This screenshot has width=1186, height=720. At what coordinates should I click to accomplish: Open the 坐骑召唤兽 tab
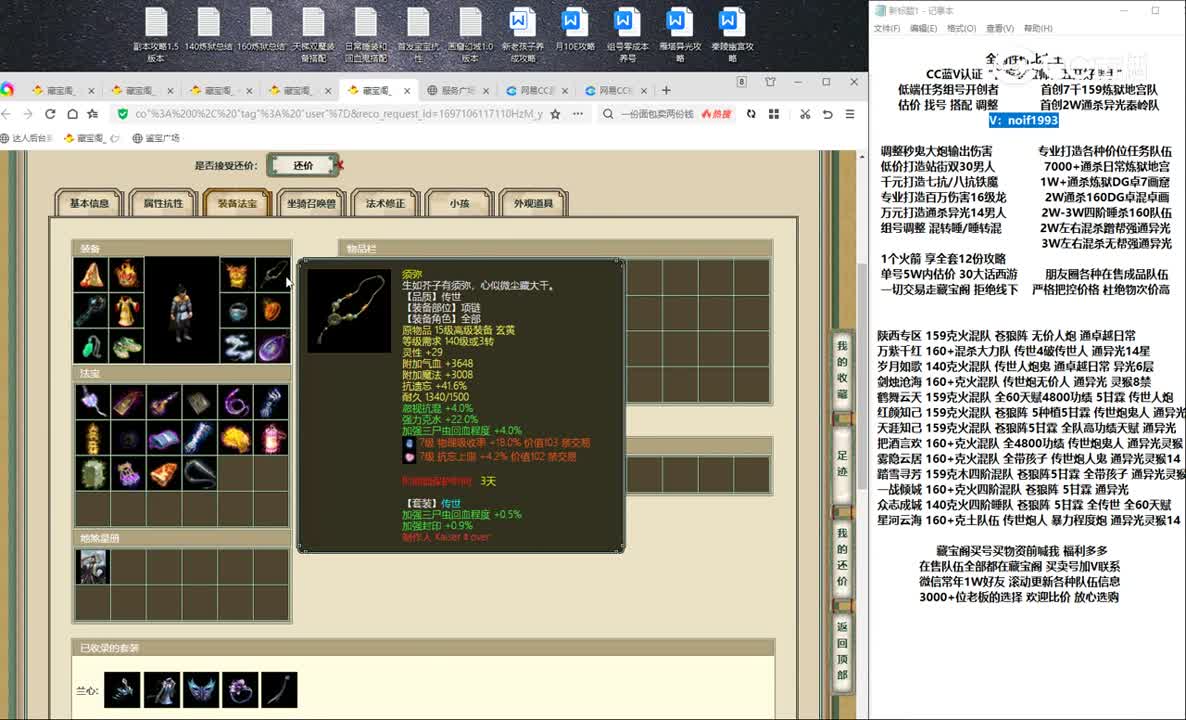pyautogui.click(x=312, y=203)
